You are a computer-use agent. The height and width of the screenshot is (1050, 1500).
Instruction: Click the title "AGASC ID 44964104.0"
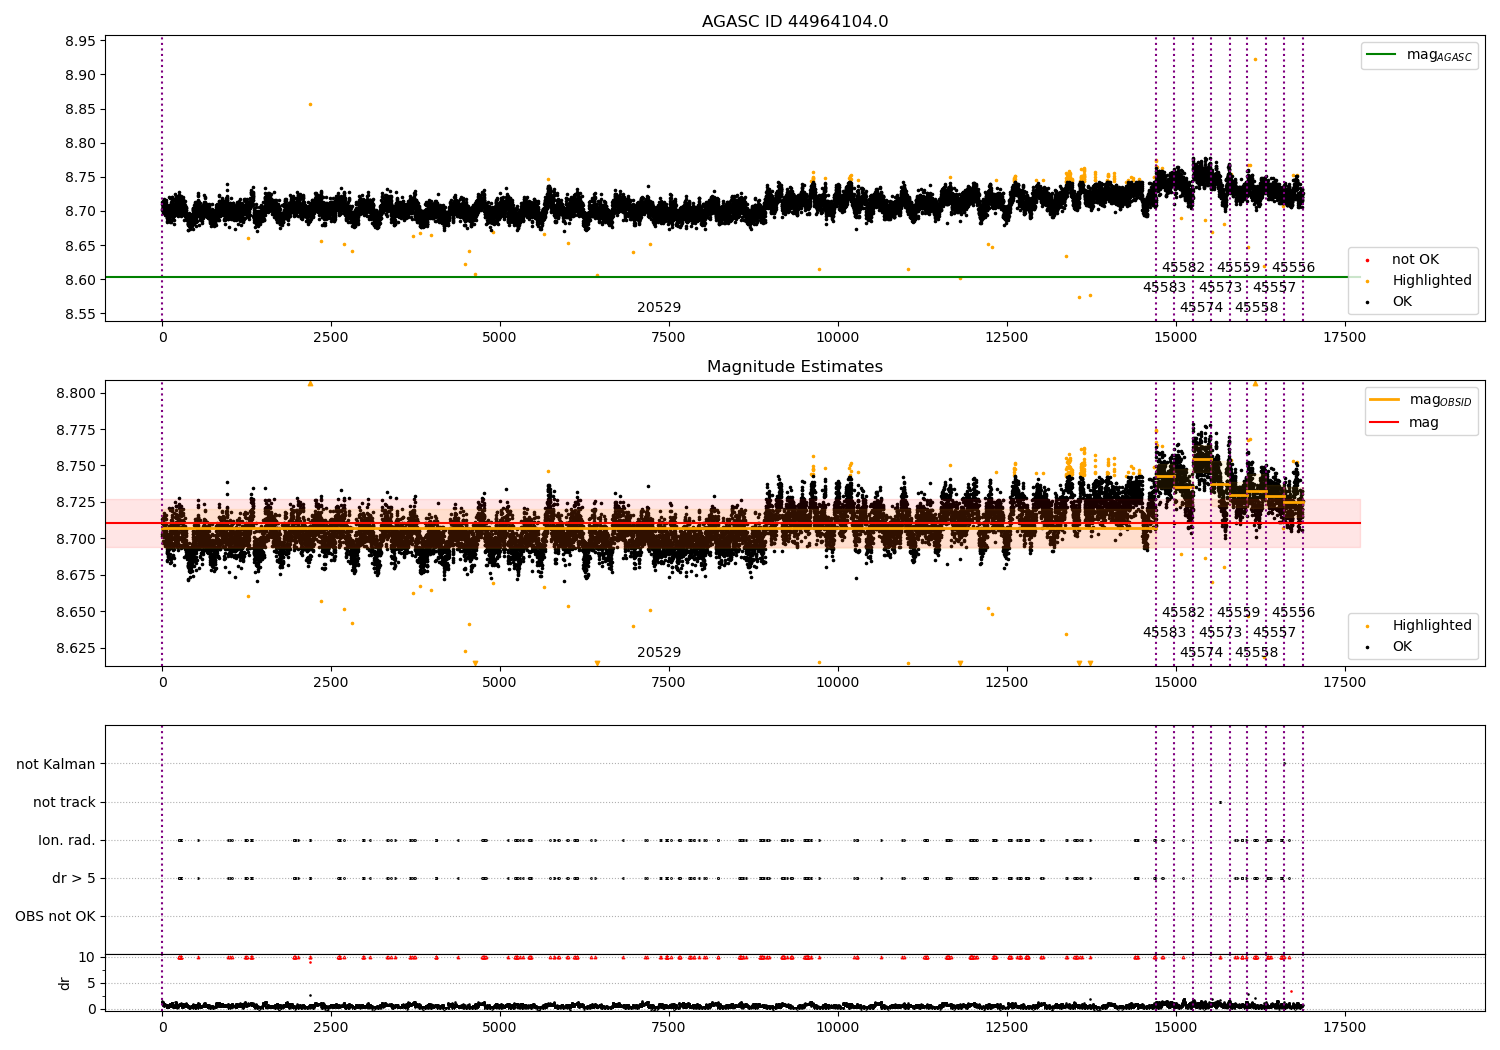click(x=795, y=22)
